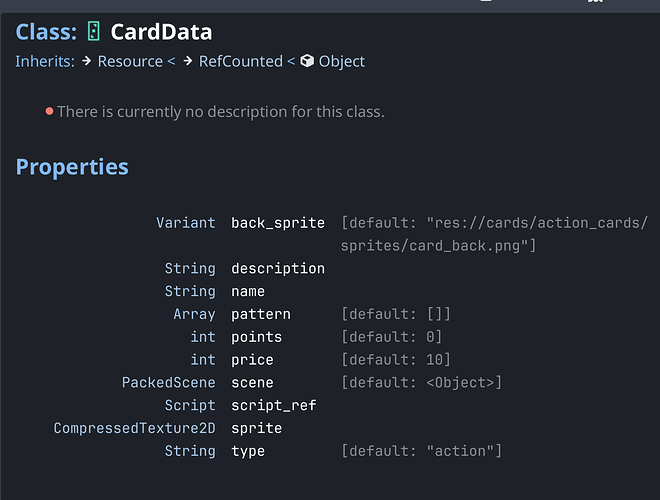
Task: Click the red bullet before the no-description notice
Action: point(49,111)
